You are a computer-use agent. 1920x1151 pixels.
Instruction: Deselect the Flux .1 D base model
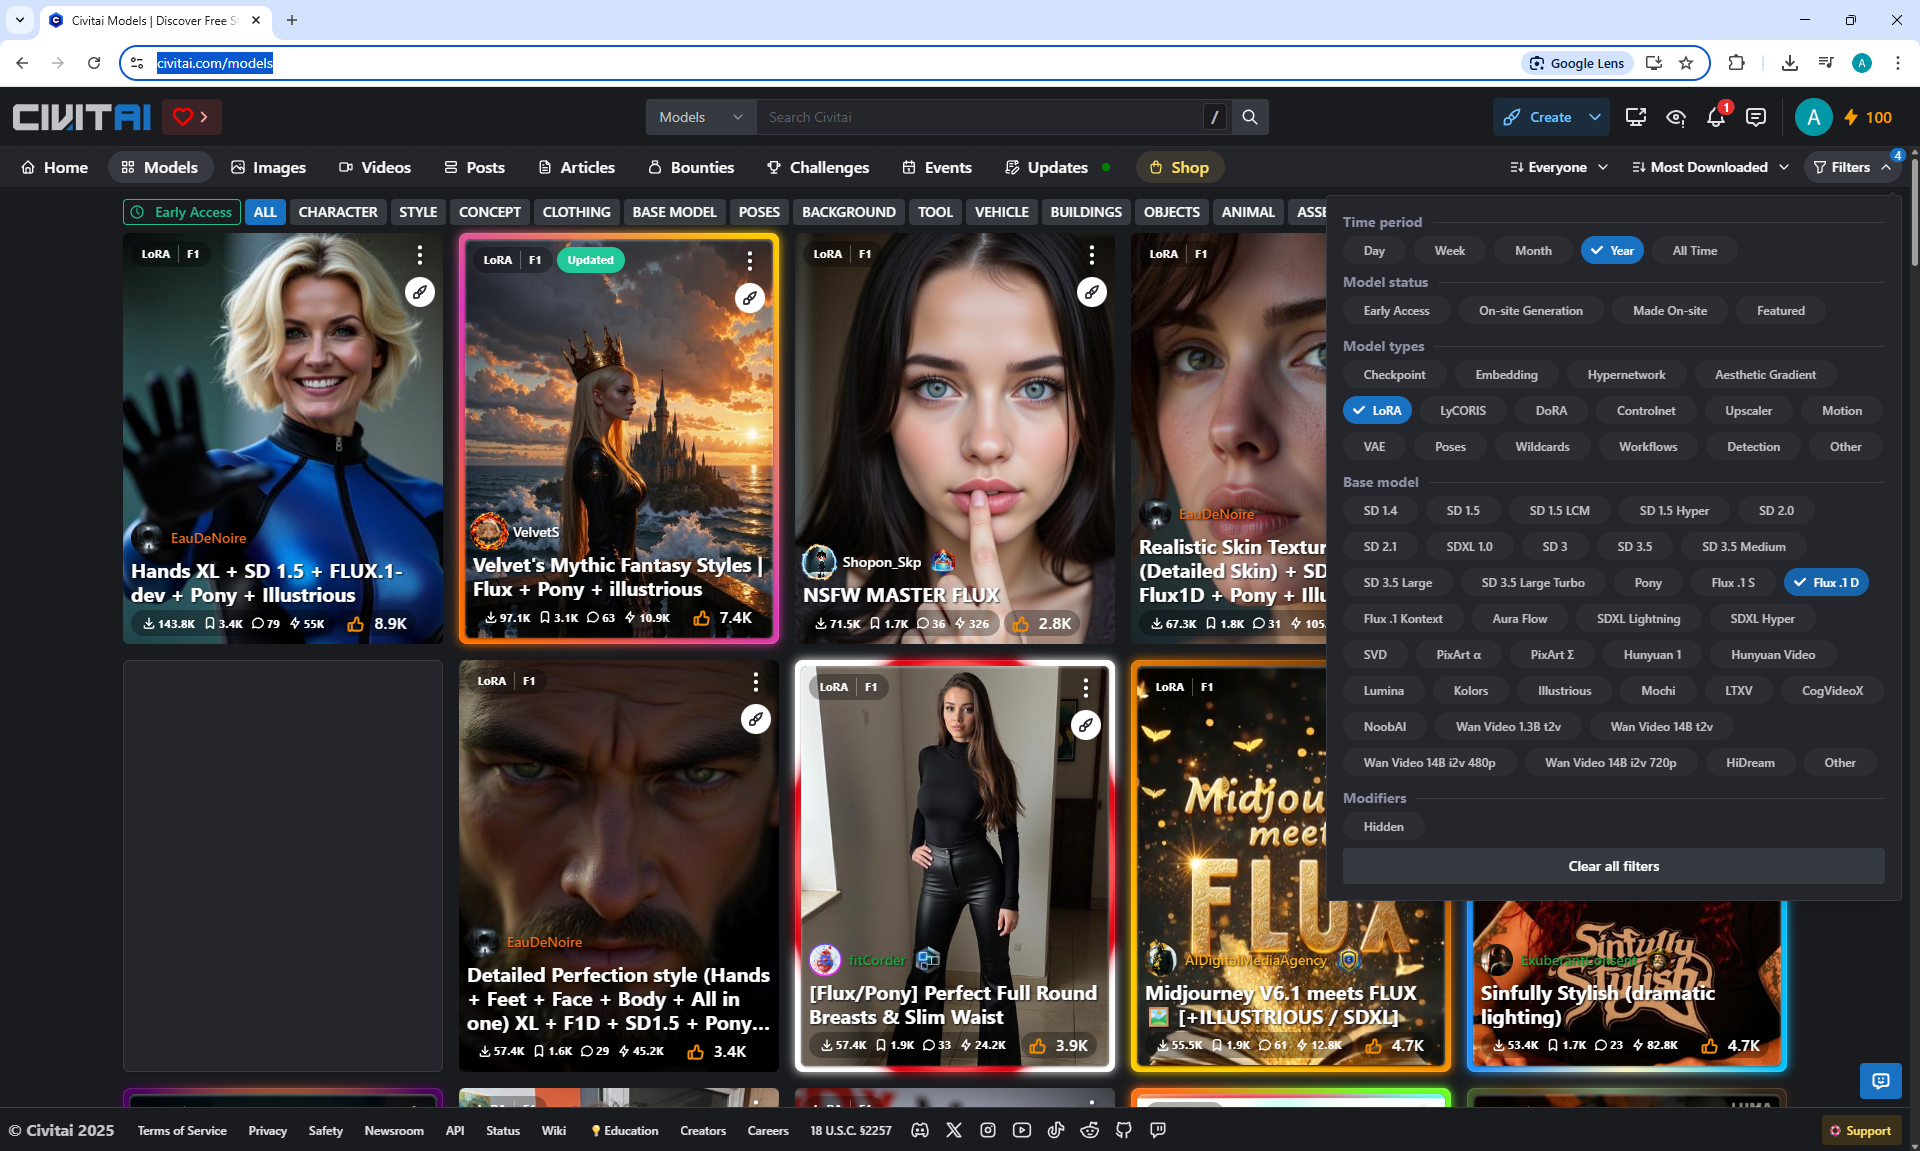[1826, 583]
